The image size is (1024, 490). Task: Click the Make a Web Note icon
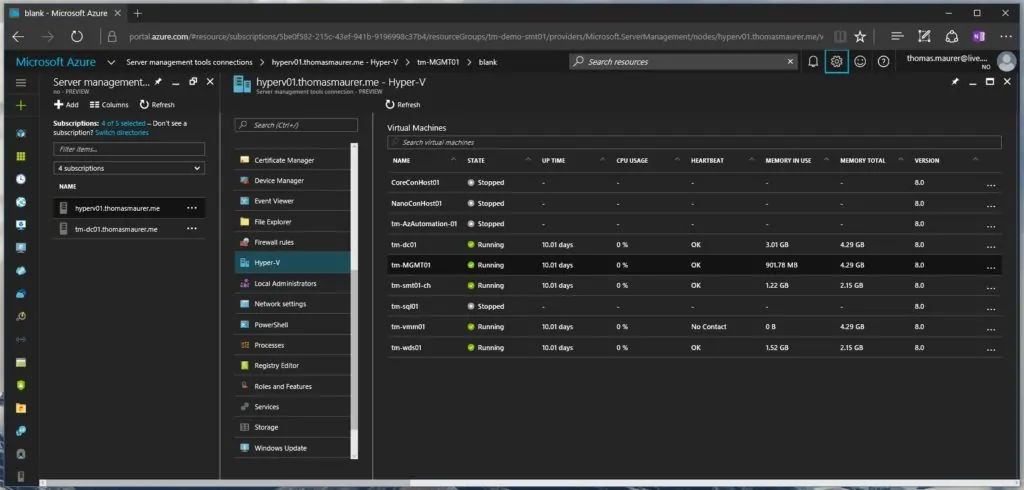point(924,37)
